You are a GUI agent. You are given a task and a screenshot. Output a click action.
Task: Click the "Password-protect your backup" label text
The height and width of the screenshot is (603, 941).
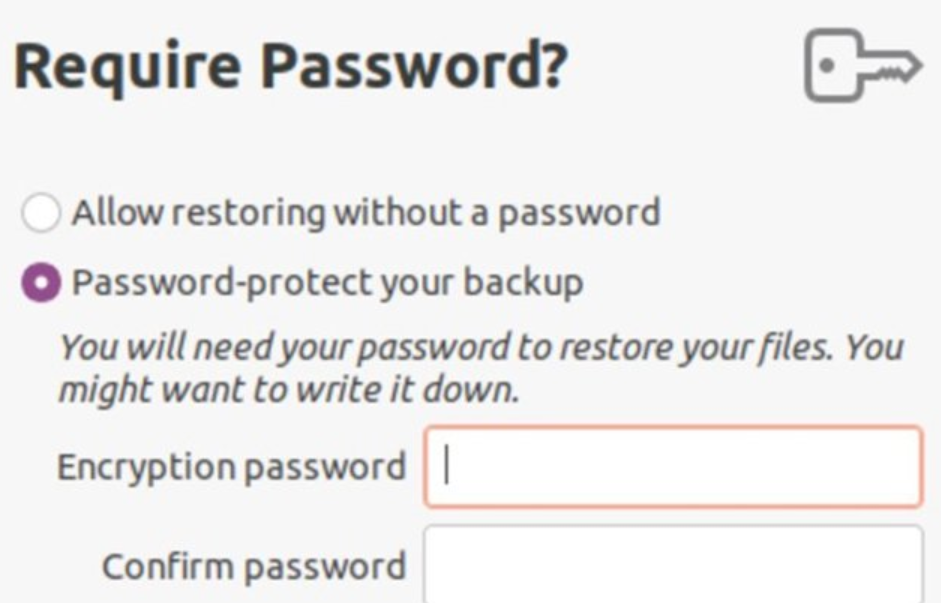[327, 283]
